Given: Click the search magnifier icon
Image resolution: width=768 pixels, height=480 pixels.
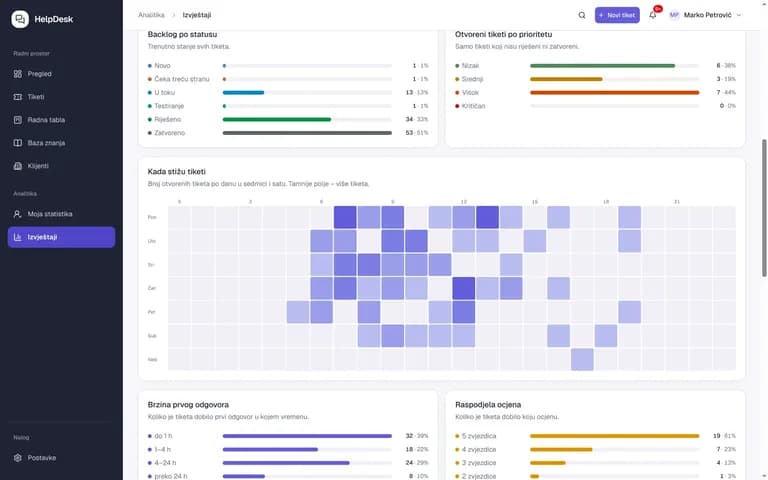Looking at the screenshot, I should pyautogui.click(x=582, y=15).
